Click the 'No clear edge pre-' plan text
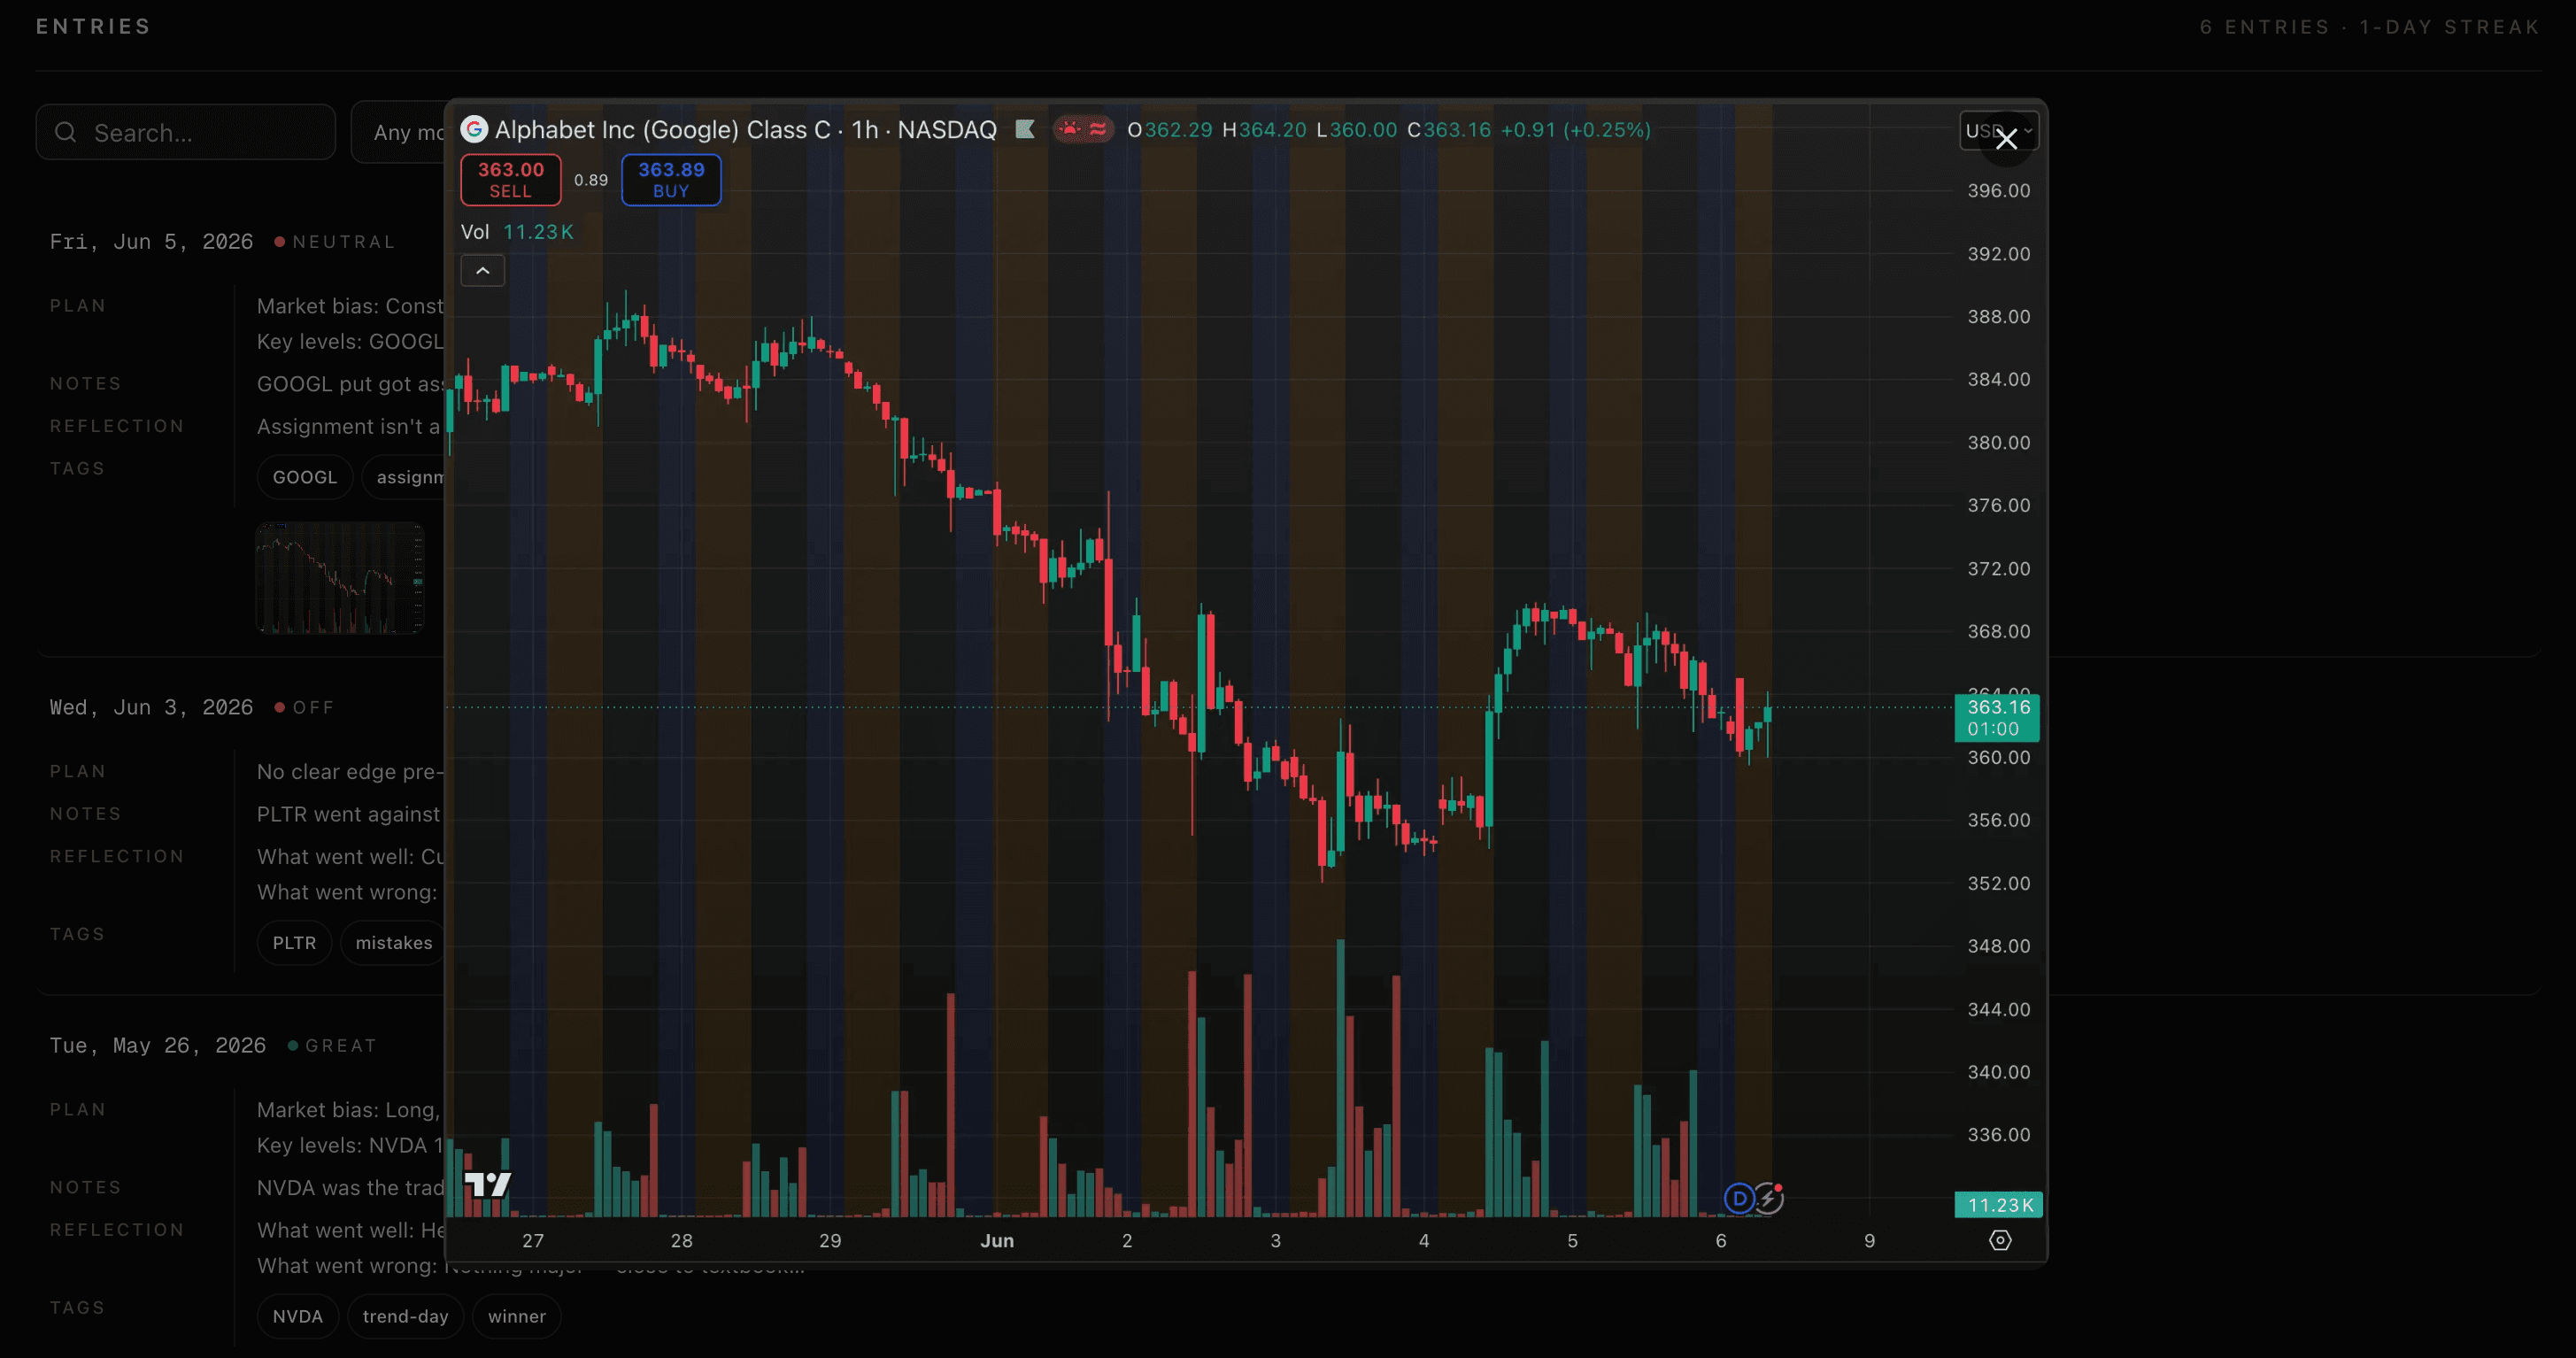This screenshot has height=1358, width=2576. click(x=350, y=772)
